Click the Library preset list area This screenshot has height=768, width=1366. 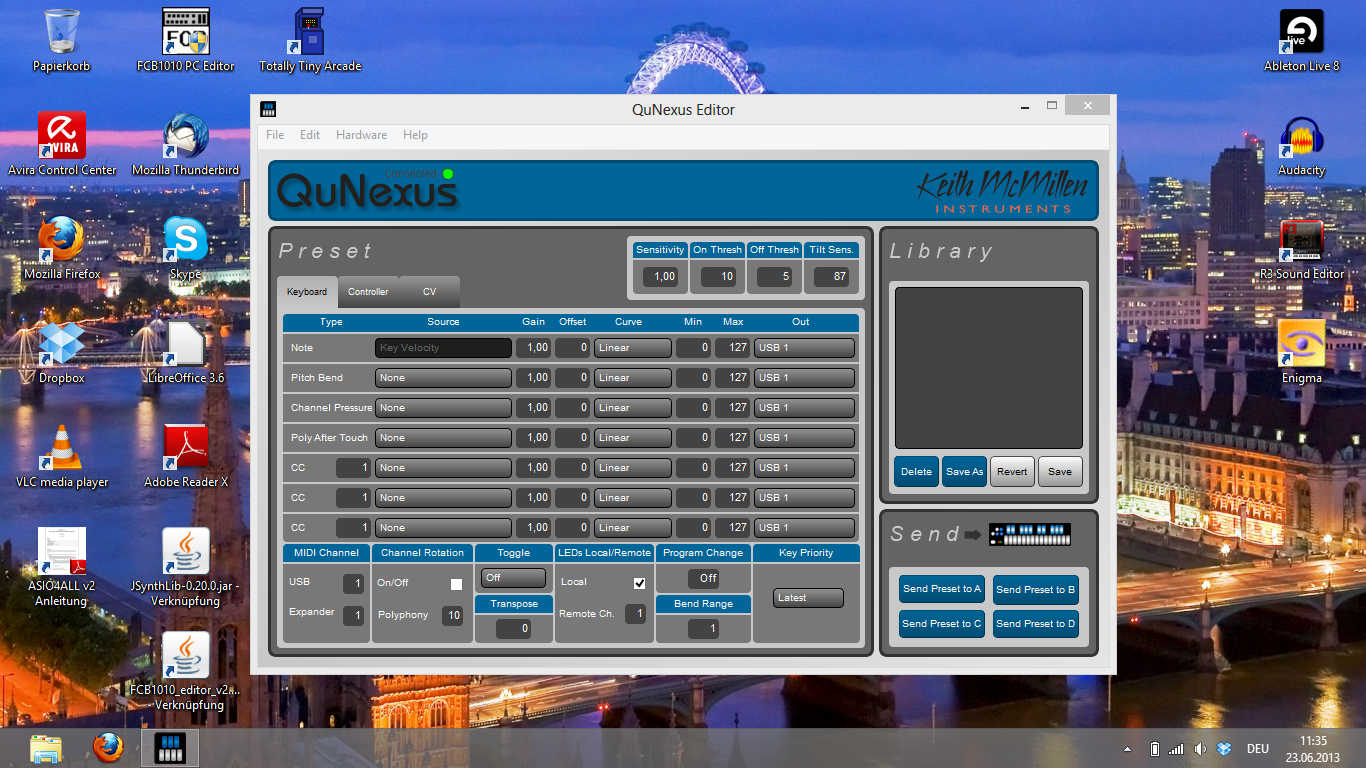click(989, 368)
